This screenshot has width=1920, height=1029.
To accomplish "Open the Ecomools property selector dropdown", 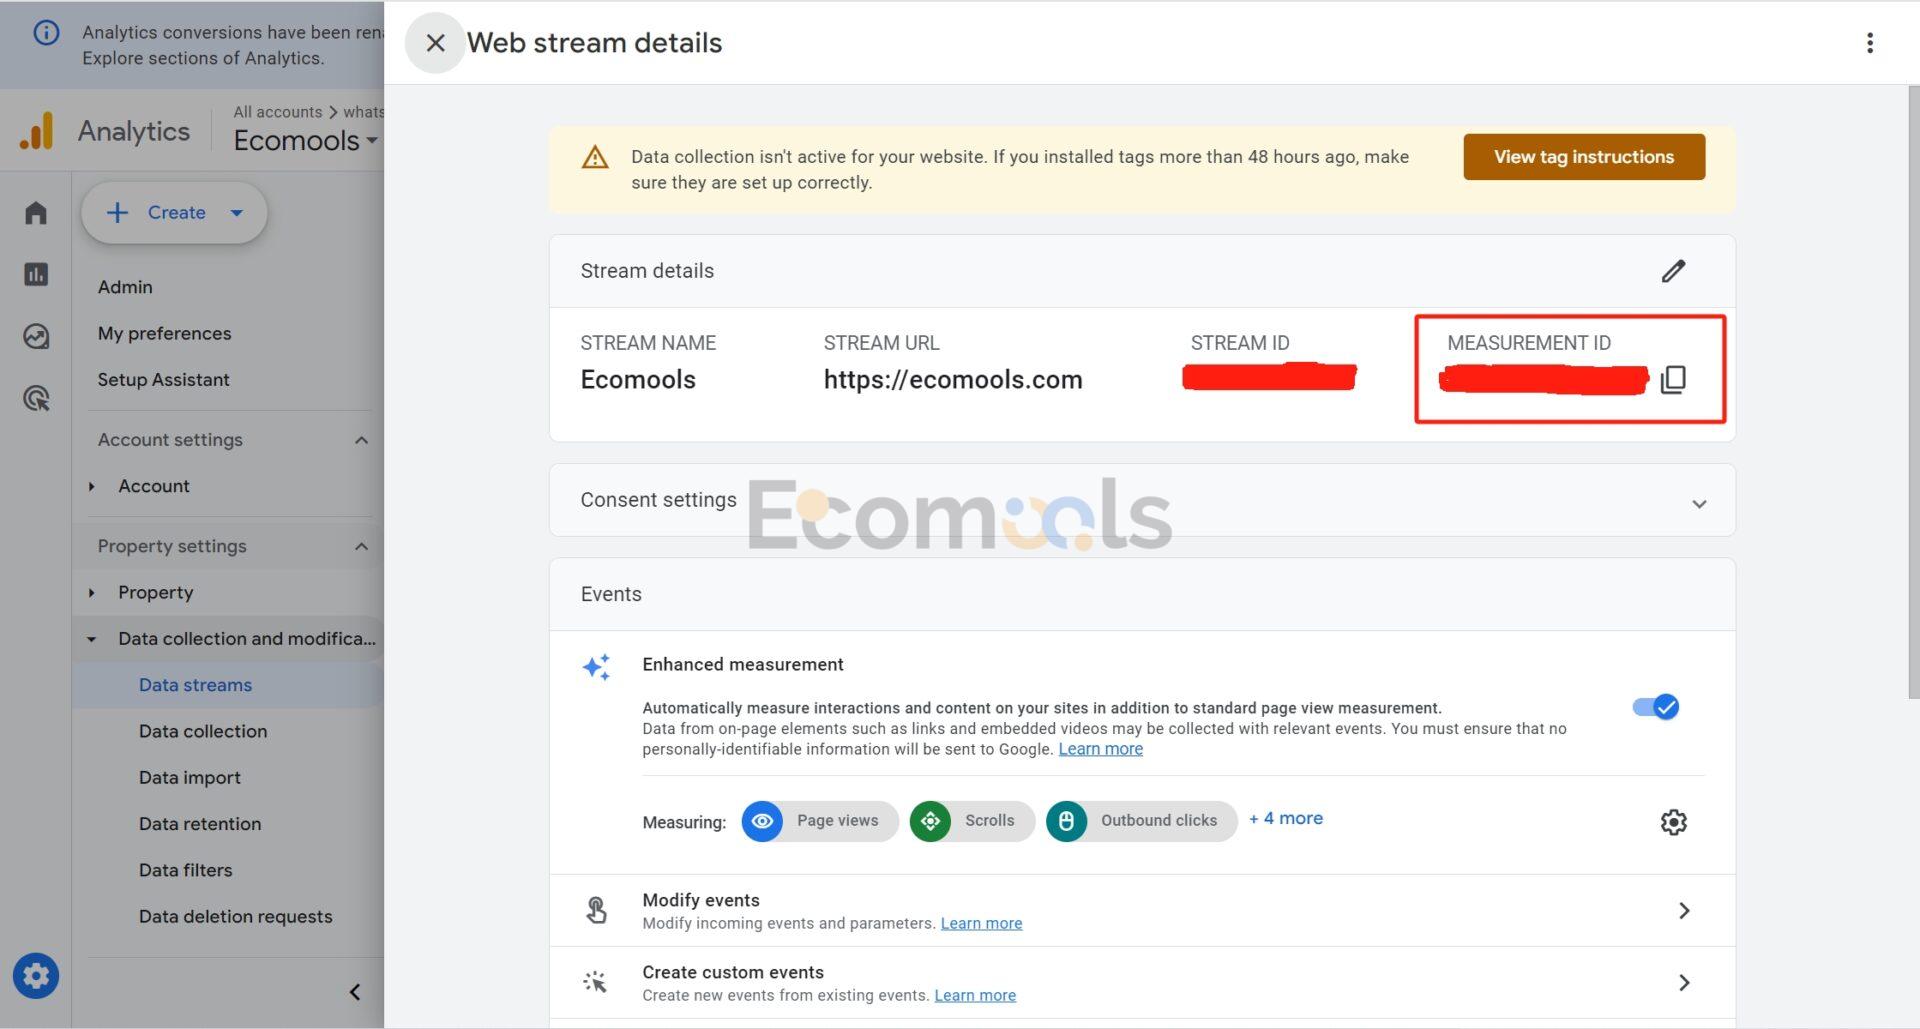I will pyautogui.click(x=305, y=140).
